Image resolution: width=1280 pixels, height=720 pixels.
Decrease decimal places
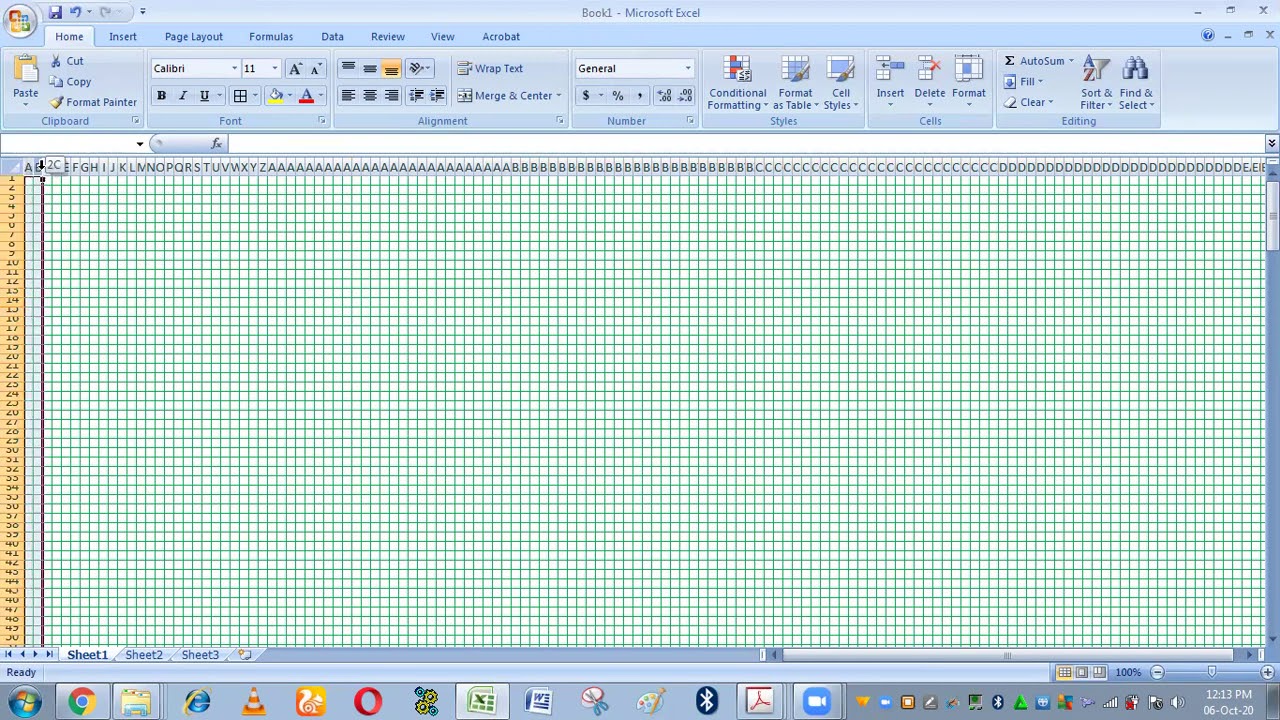coord(685,96)
